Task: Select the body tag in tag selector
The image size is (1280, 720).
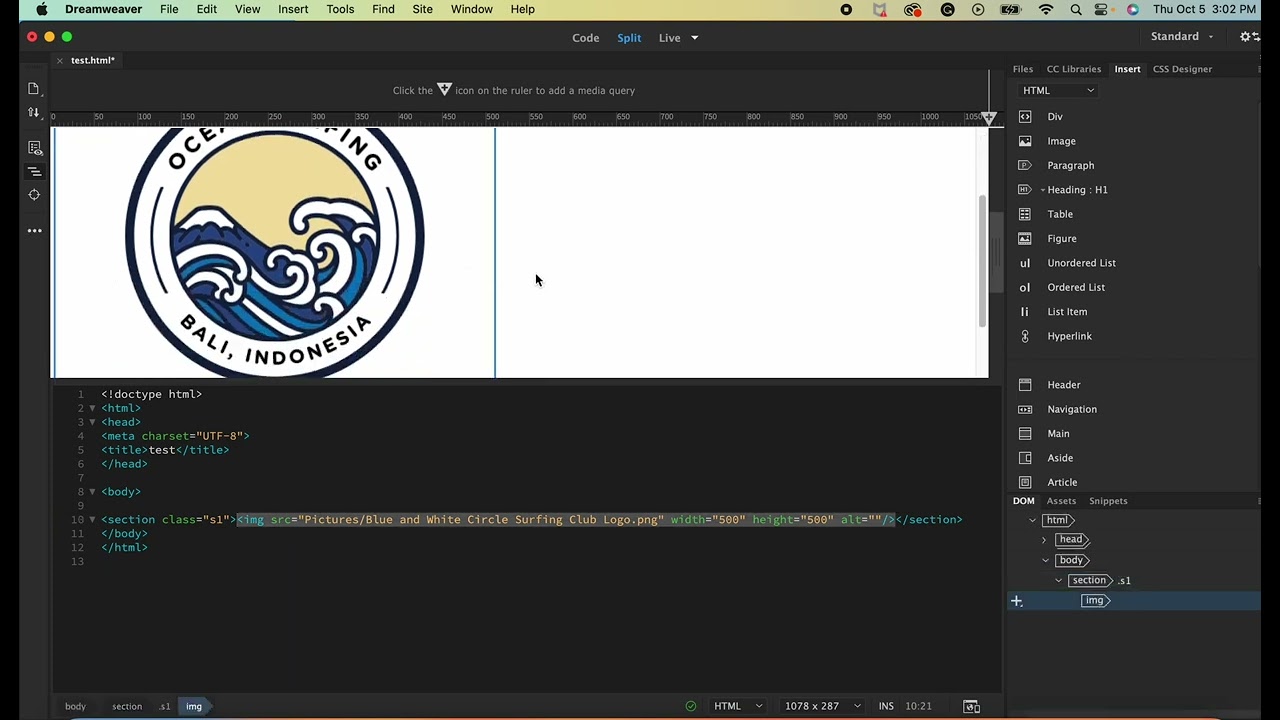Action: 76,706
